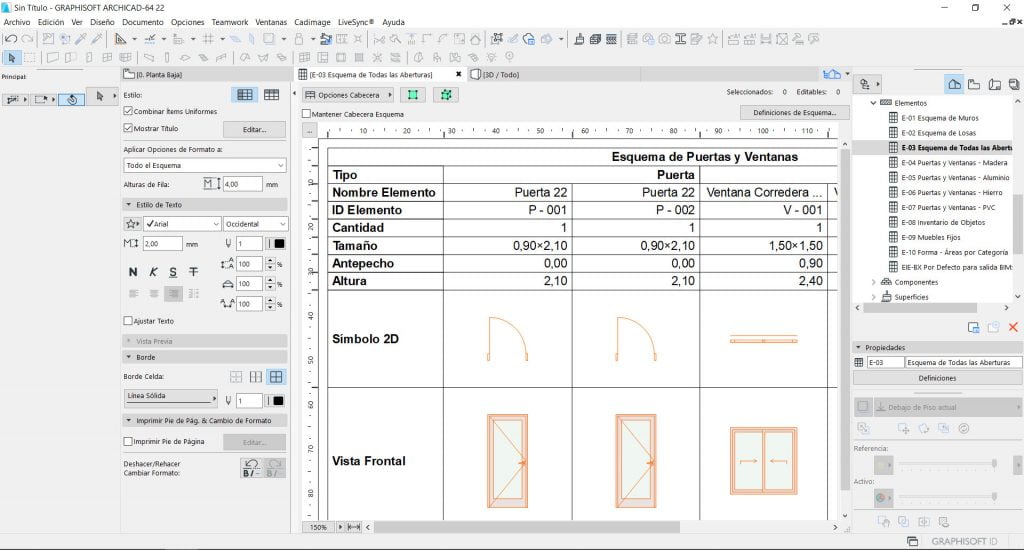Open the Teamwork menu
The height and width of the screenshot is (550, 1024).
(x=229, y=22)
